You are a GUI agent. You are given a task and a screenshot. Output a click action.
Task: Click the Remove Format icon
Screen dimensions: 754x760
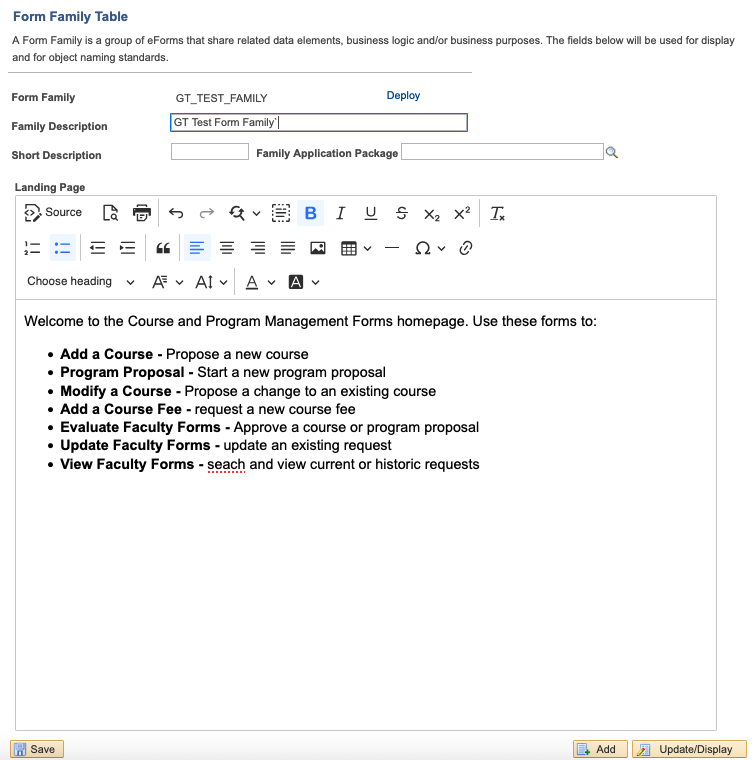[x=497, y=213]
